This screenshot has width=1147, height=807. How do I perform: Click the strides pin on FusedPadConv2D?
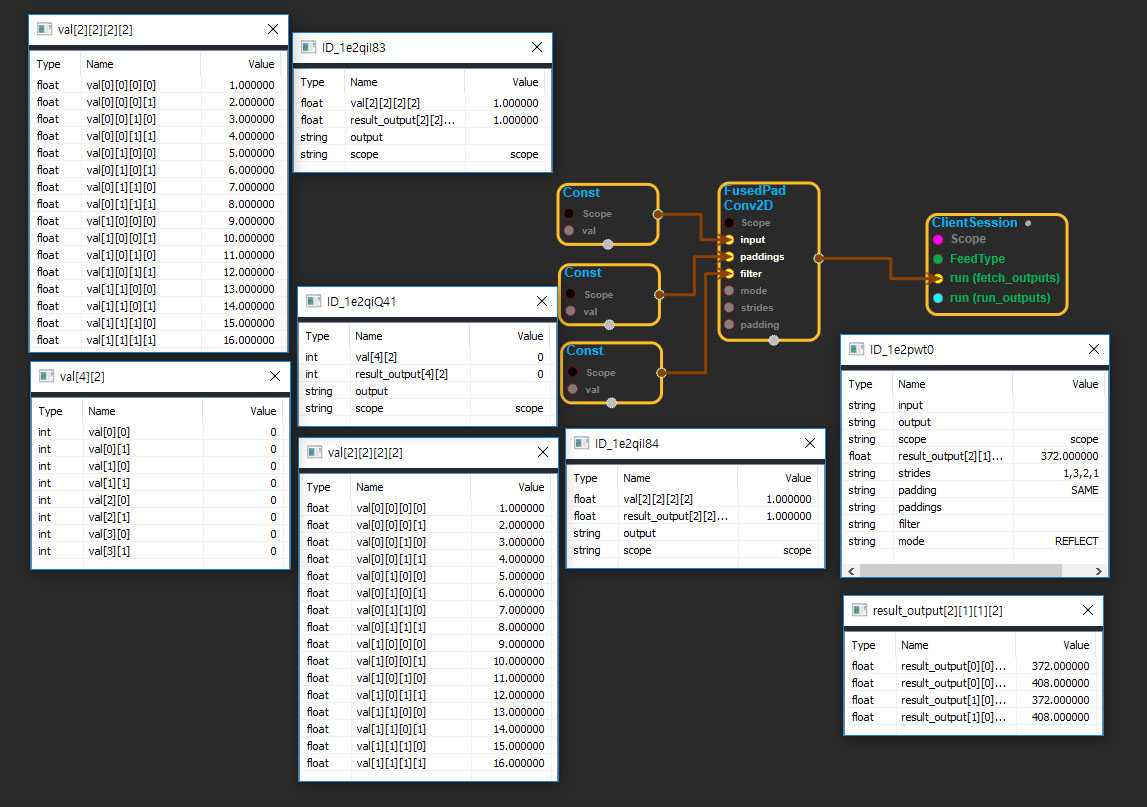[x=730, y=308]
